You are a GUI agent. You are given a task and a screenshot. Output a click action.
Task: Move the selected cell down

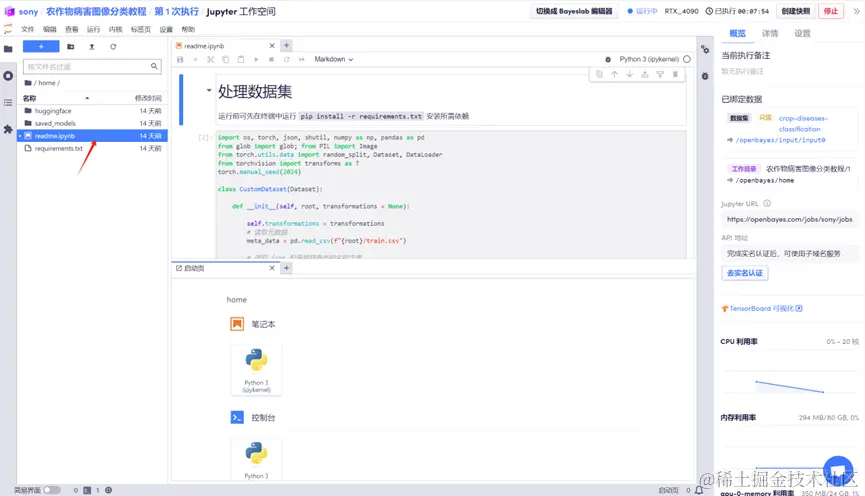click(629, 74)
